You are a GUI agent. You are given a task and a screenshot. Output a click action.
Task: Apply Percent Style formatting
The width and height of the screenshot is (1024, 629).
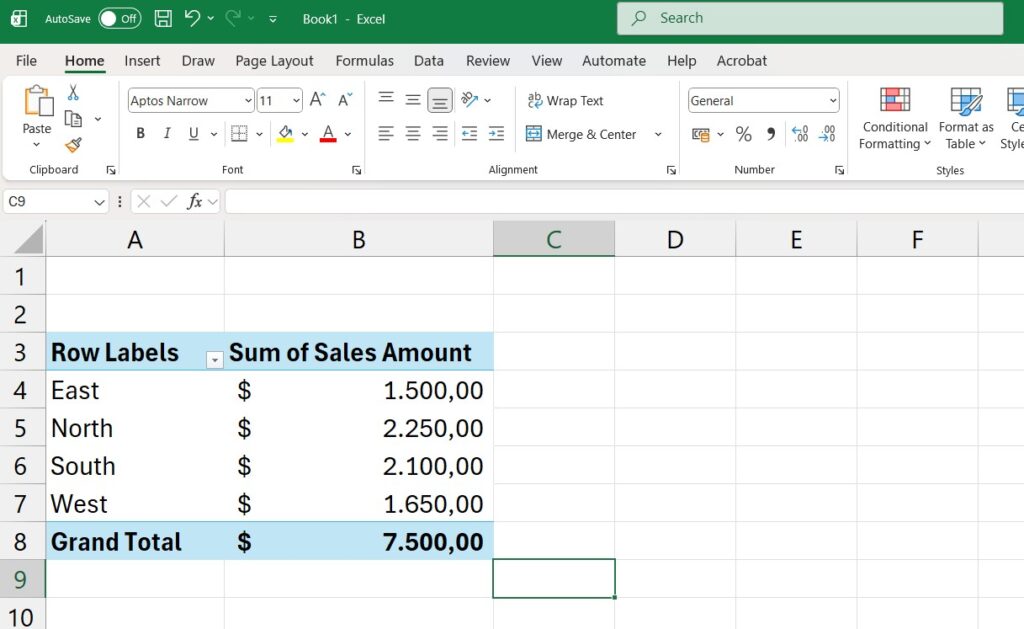click(744, 133)
